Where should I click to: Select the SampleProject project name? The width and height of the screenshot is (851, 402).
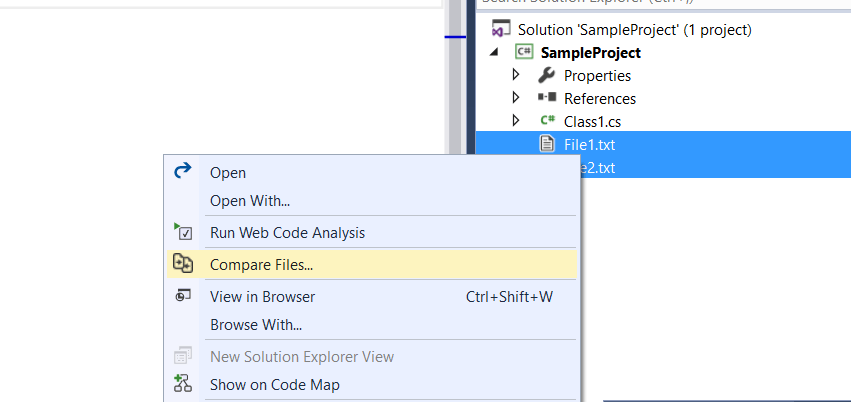590,53
